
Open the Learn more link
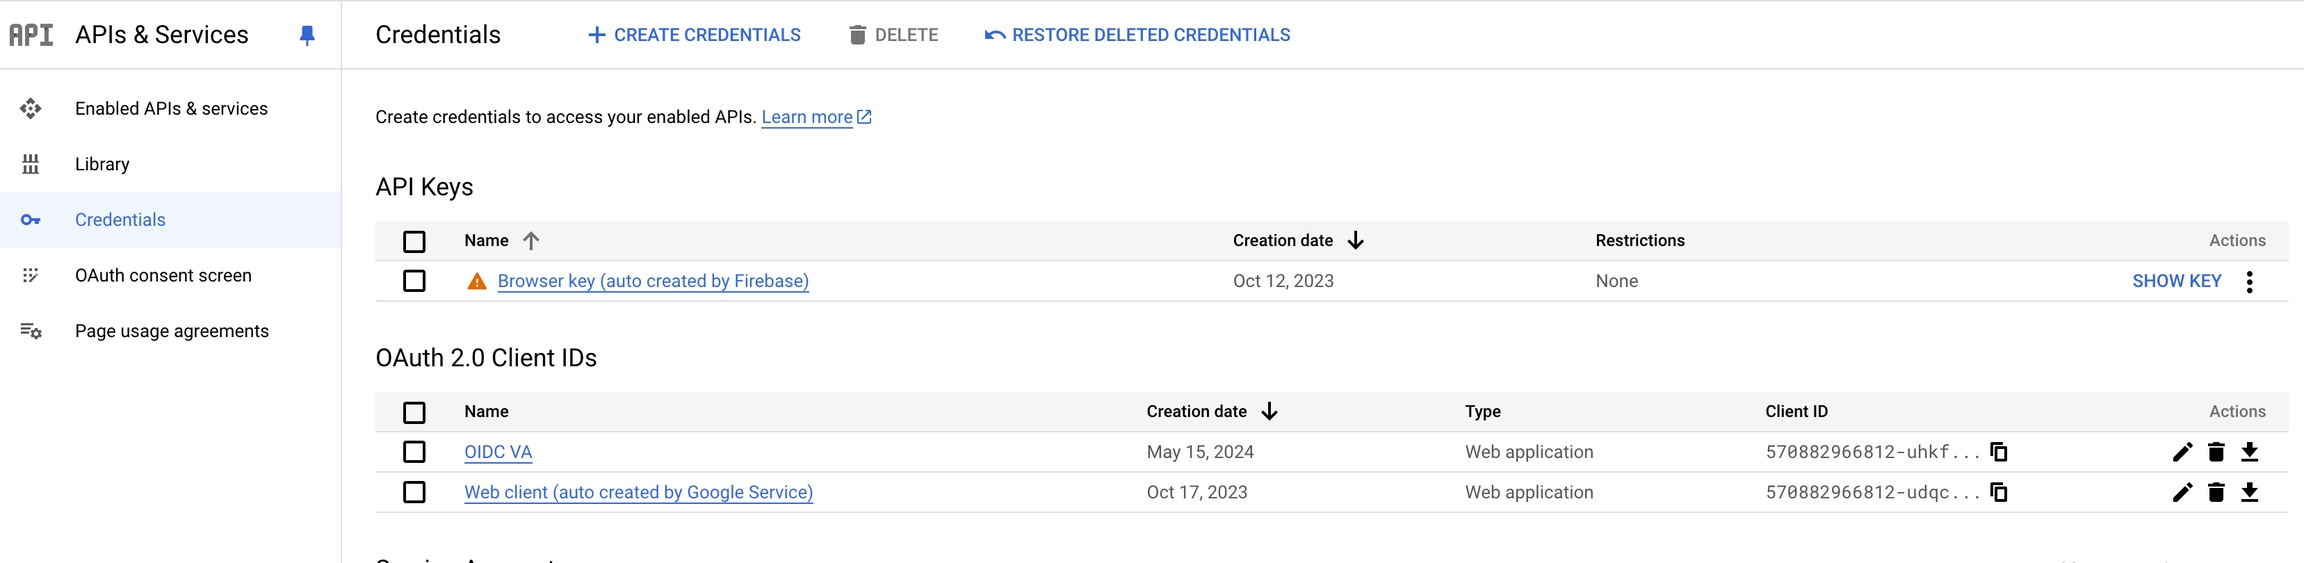pyautogui.click(x=807, y=118)
